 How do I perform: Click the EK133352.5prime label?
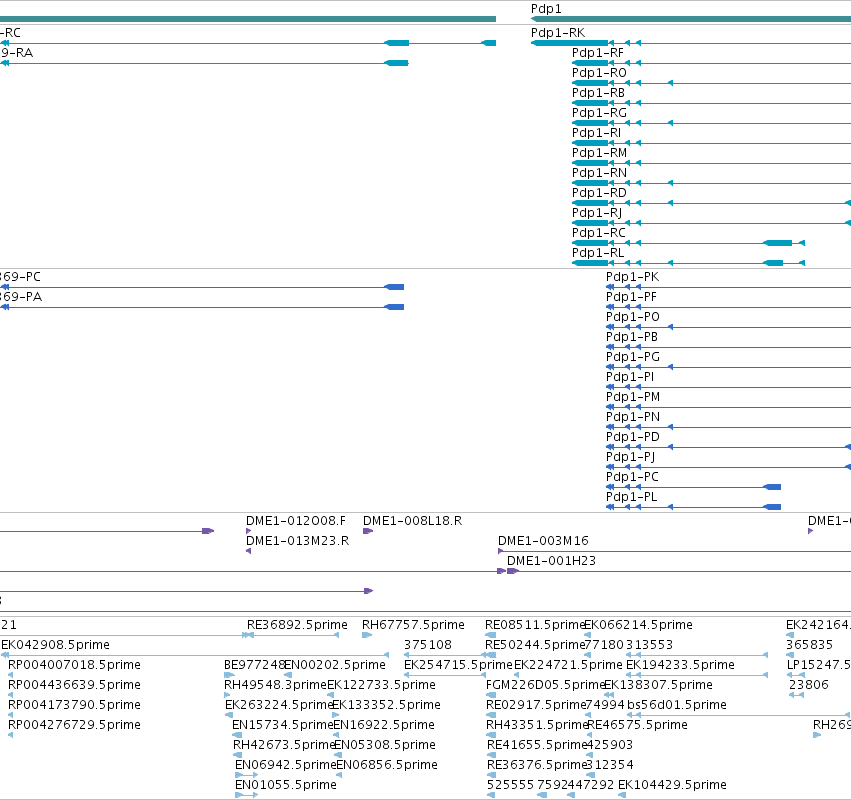386,706
